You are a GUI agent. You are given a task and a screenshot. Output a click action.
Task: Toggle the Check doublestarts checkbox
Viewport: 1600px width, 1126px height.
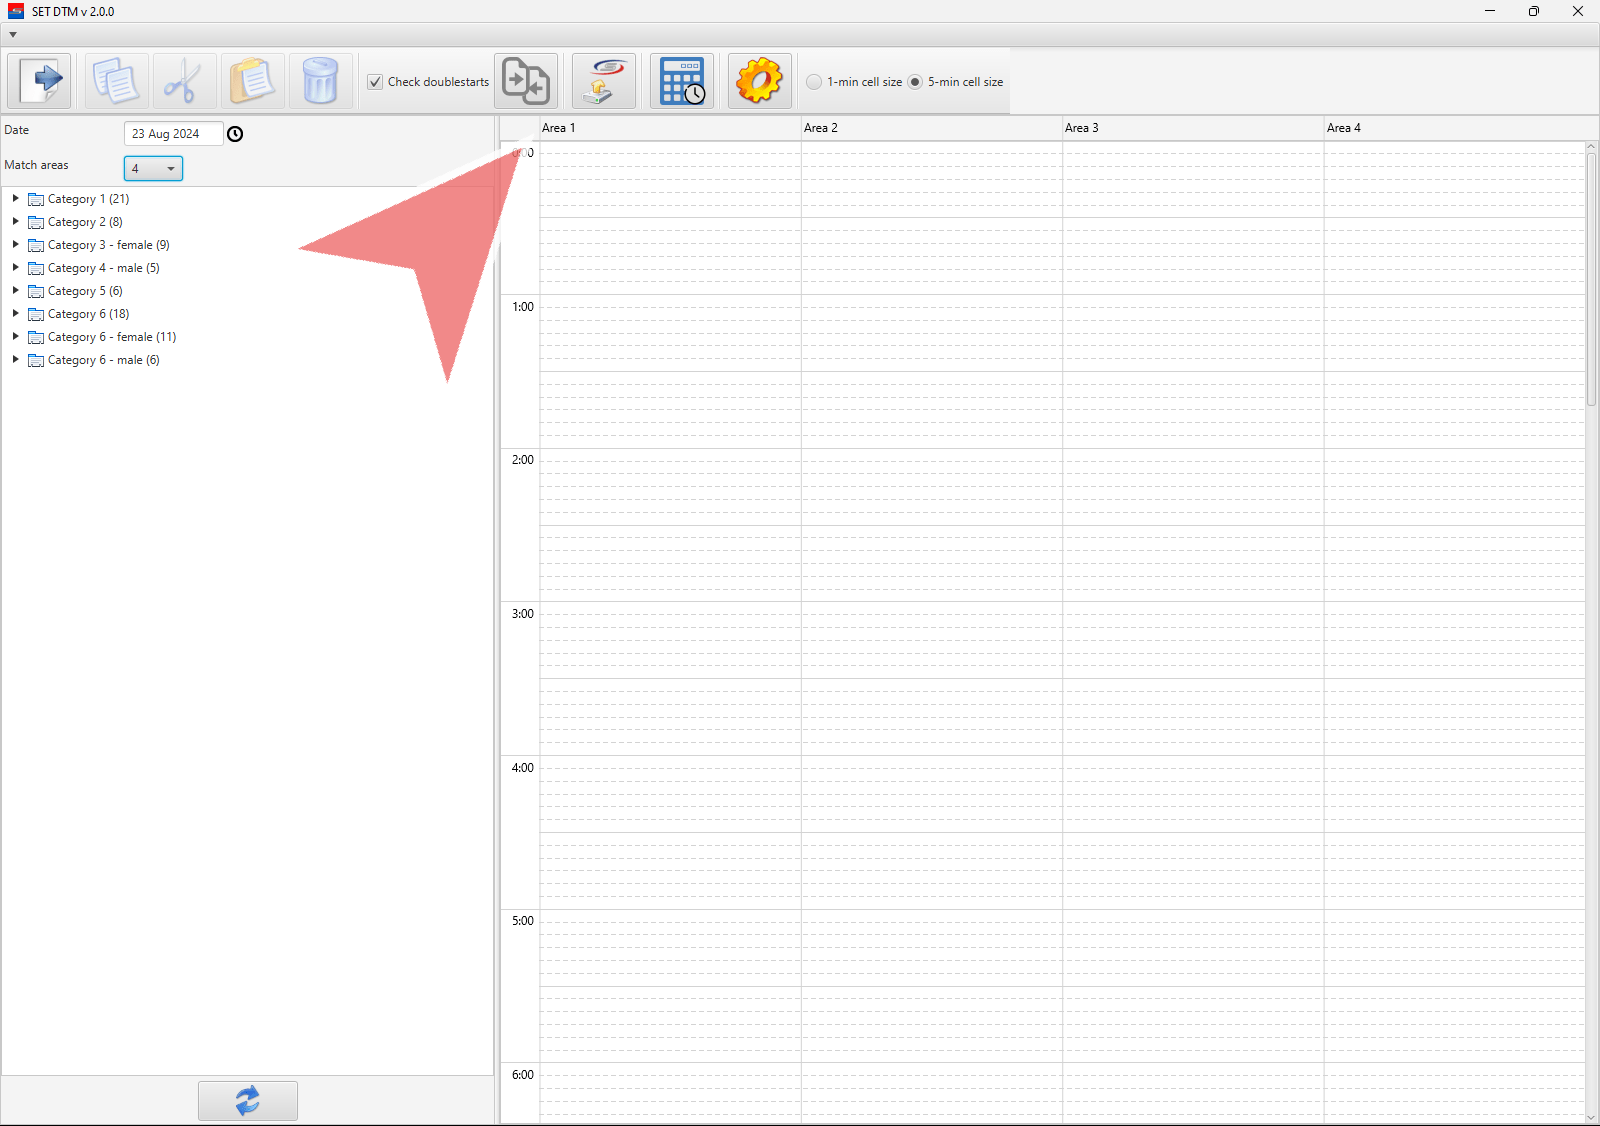coord(375,82)
